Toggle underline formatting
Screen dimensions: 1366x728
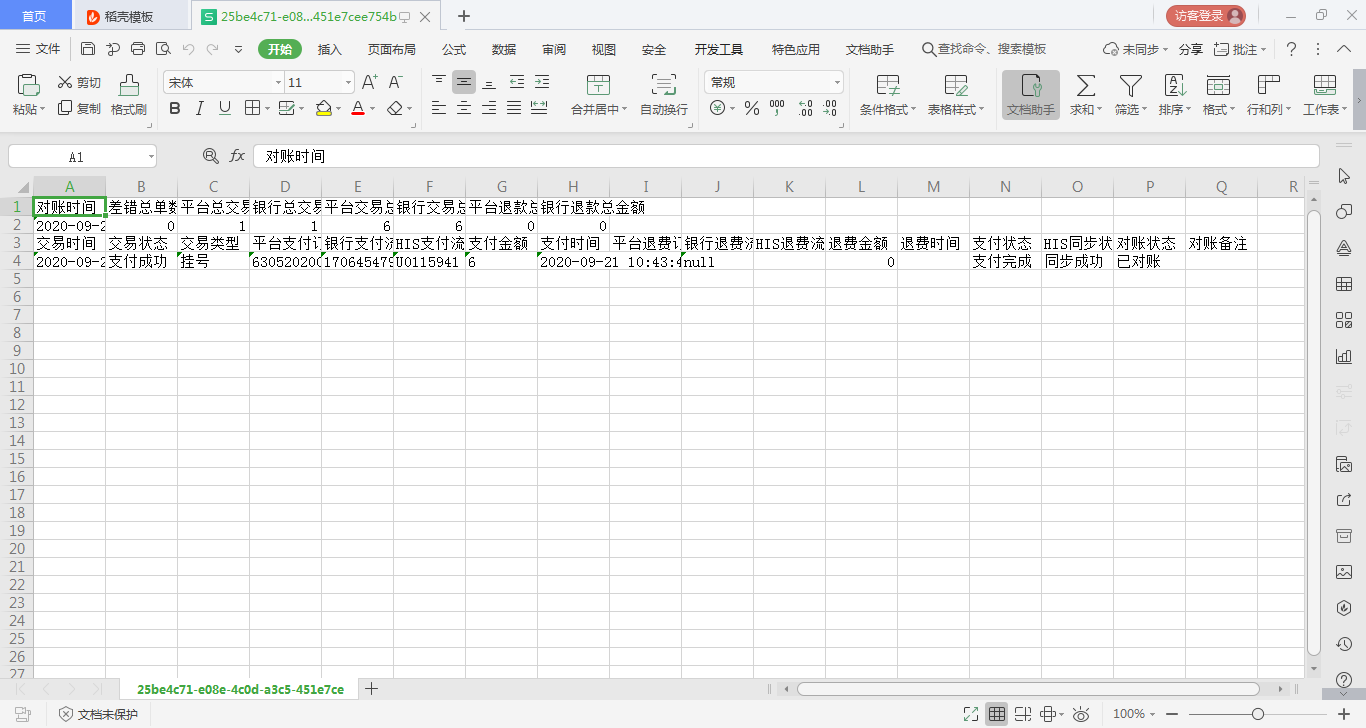tap(223, 107)
